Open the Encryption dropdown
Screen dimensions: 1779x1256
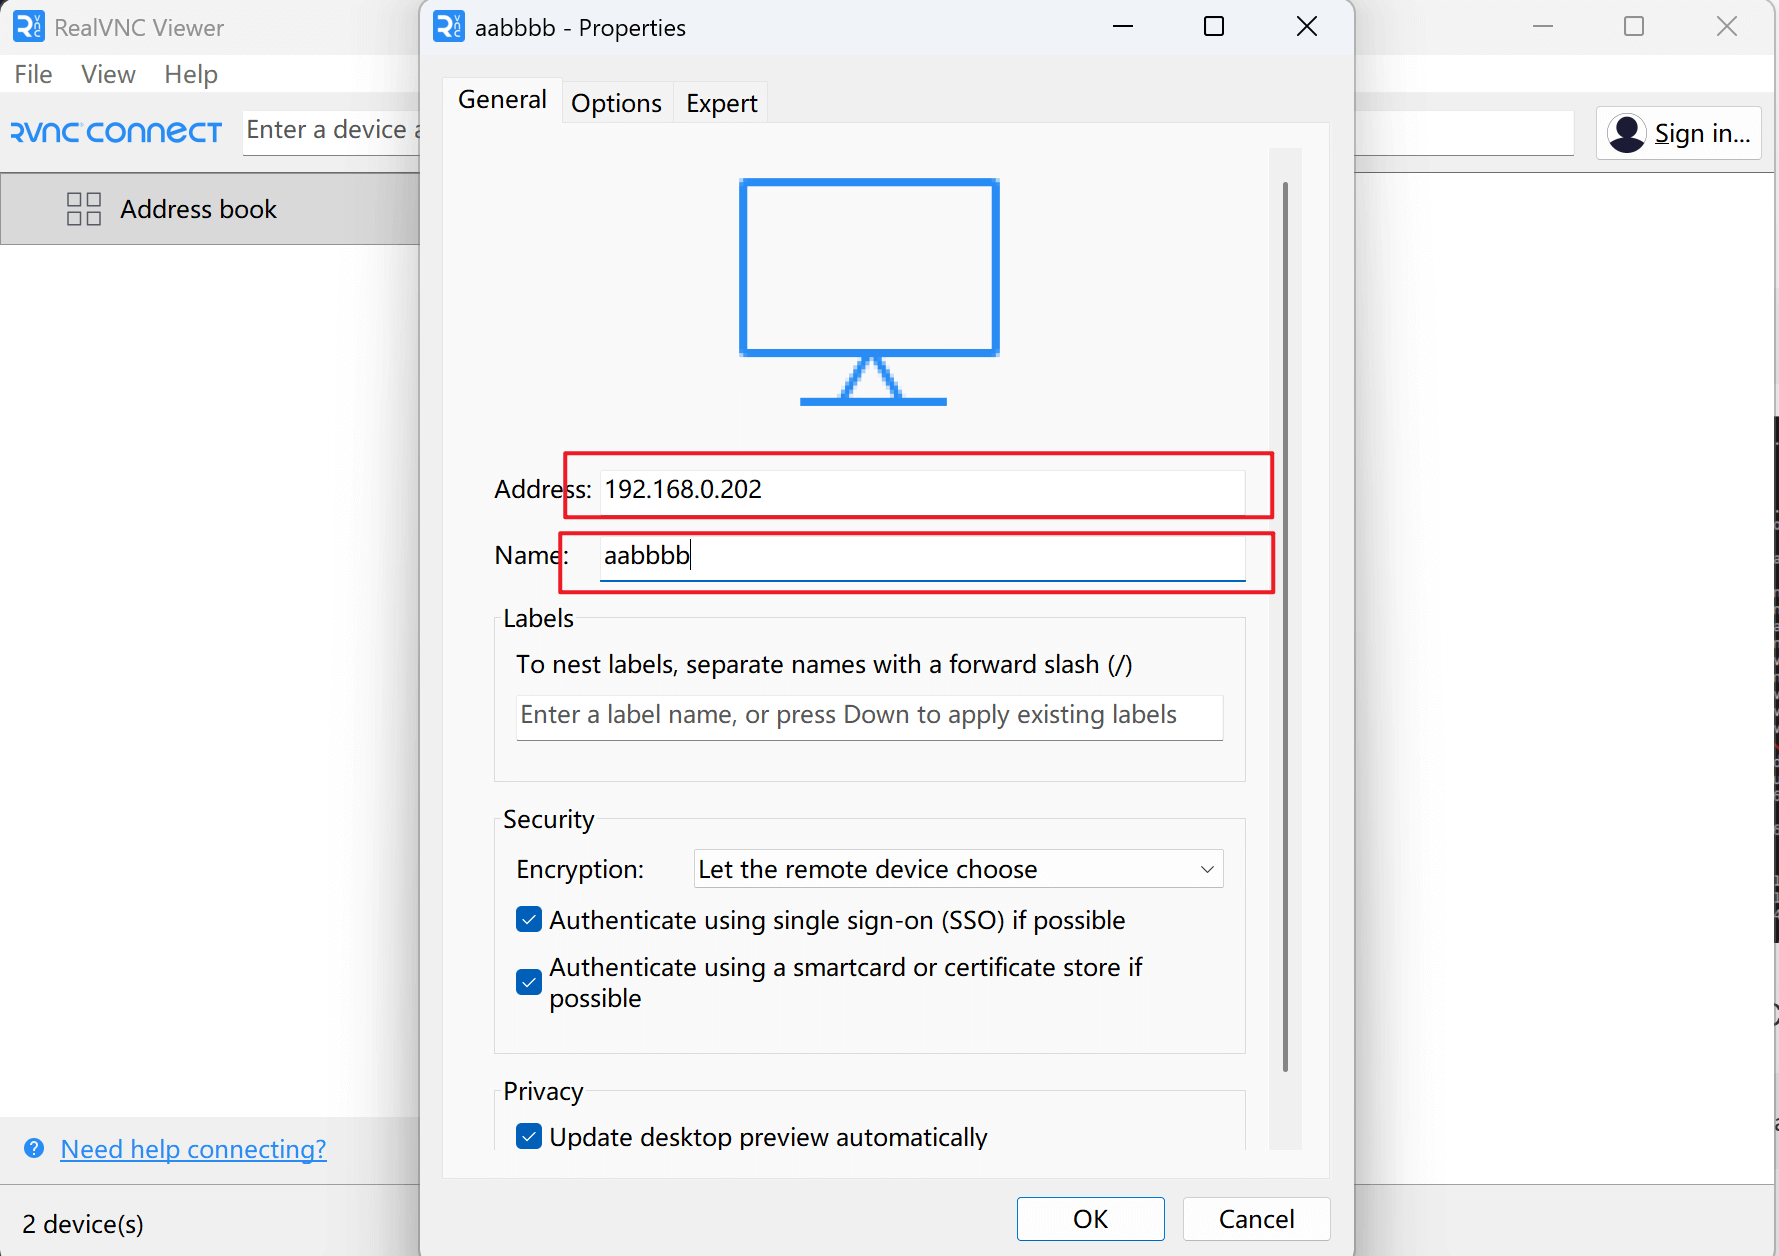coord(958,869)
